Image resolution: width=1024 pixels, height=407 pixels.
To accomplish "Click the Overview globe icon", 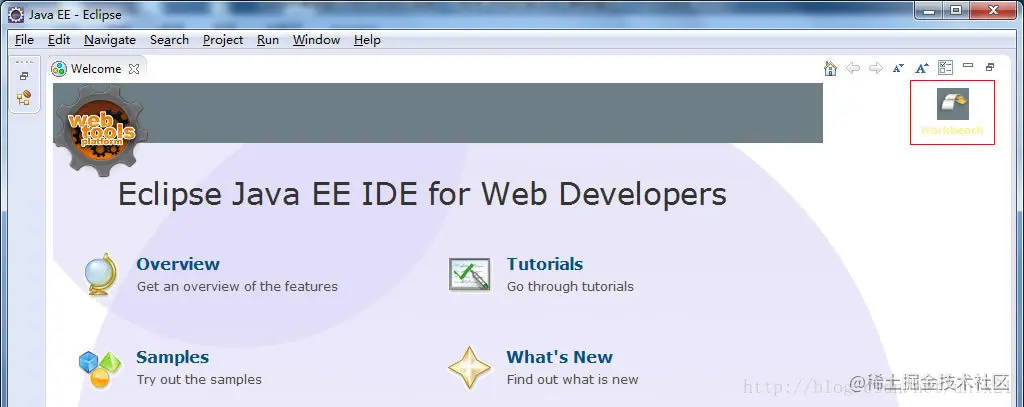I will 101,274.
